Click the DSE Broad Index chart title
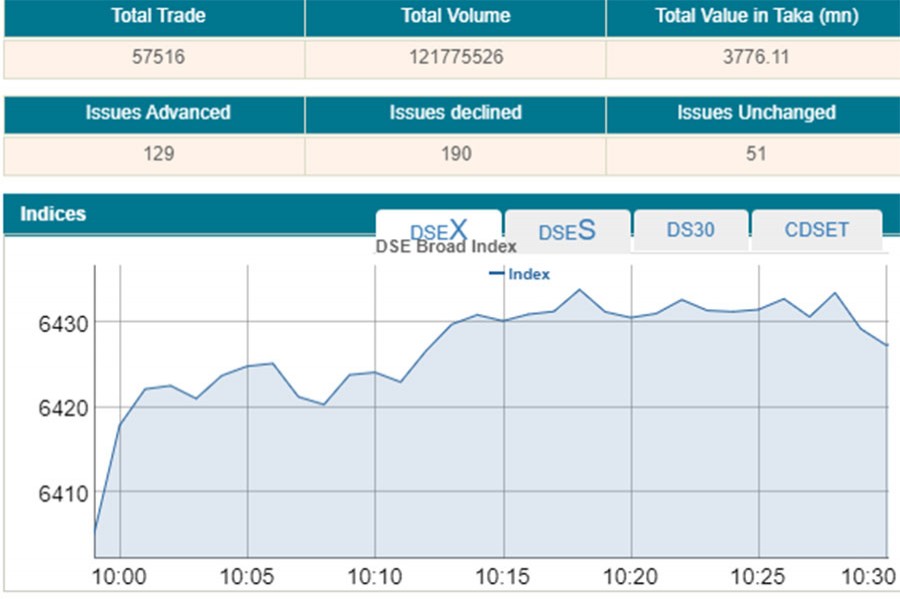This screenshot has height=600, width=900. click(446, 247)
